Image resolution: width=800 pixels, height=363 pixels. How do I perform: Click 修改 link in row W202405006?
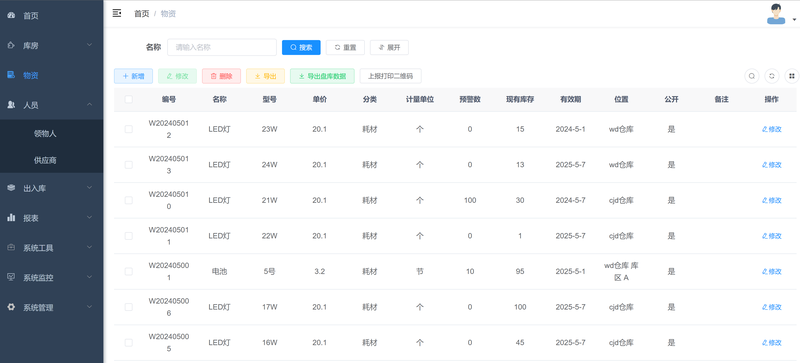[x=771, y=307]
